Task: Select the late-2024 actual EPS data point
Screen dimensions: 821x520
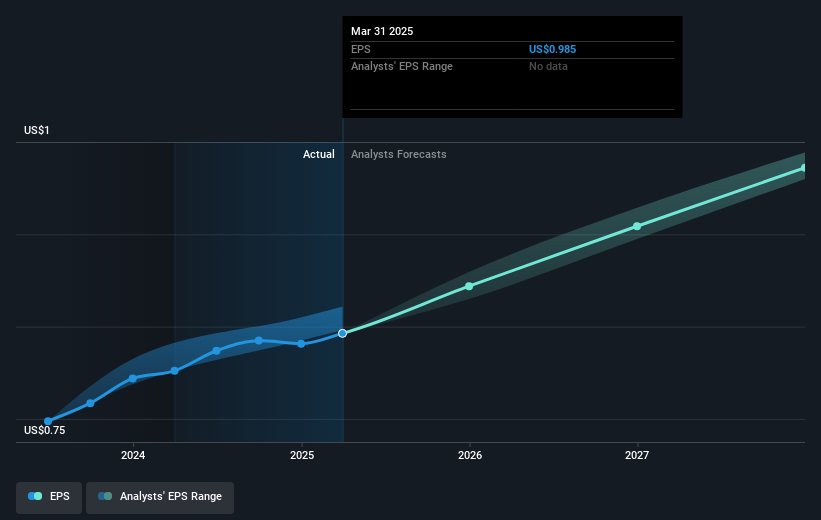Action: pos(259,340)
